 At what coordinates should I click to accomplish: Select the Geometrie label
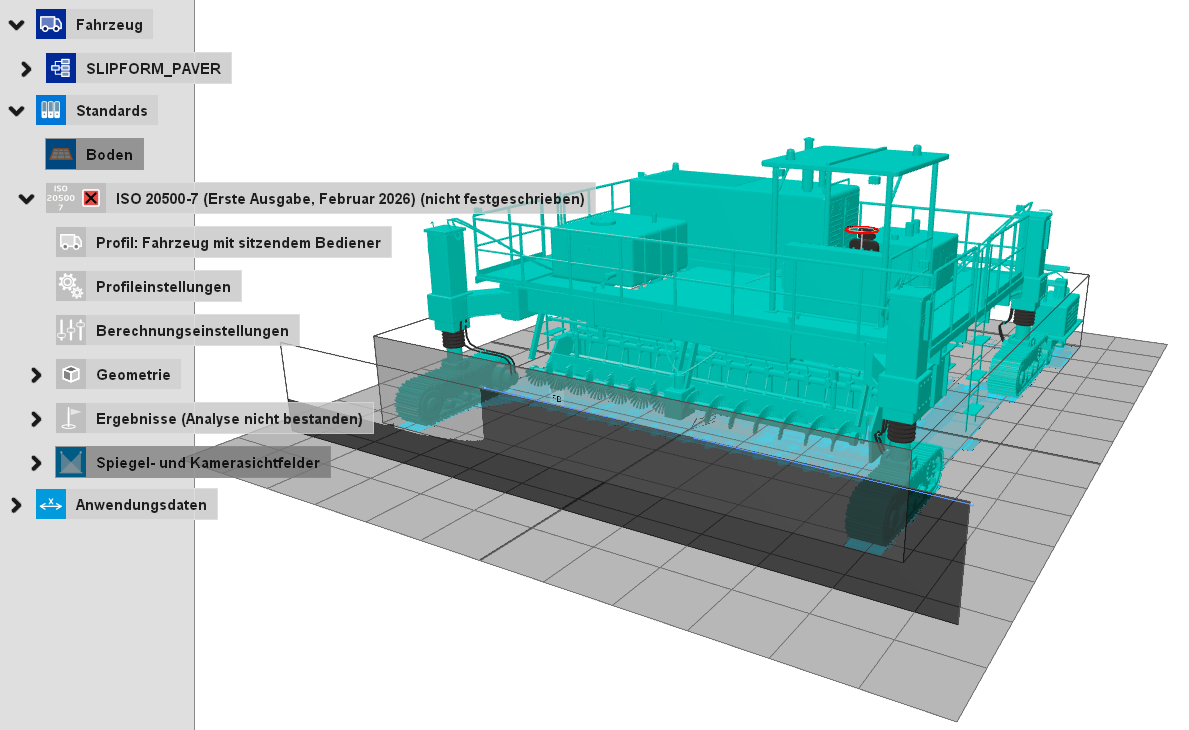133,374
